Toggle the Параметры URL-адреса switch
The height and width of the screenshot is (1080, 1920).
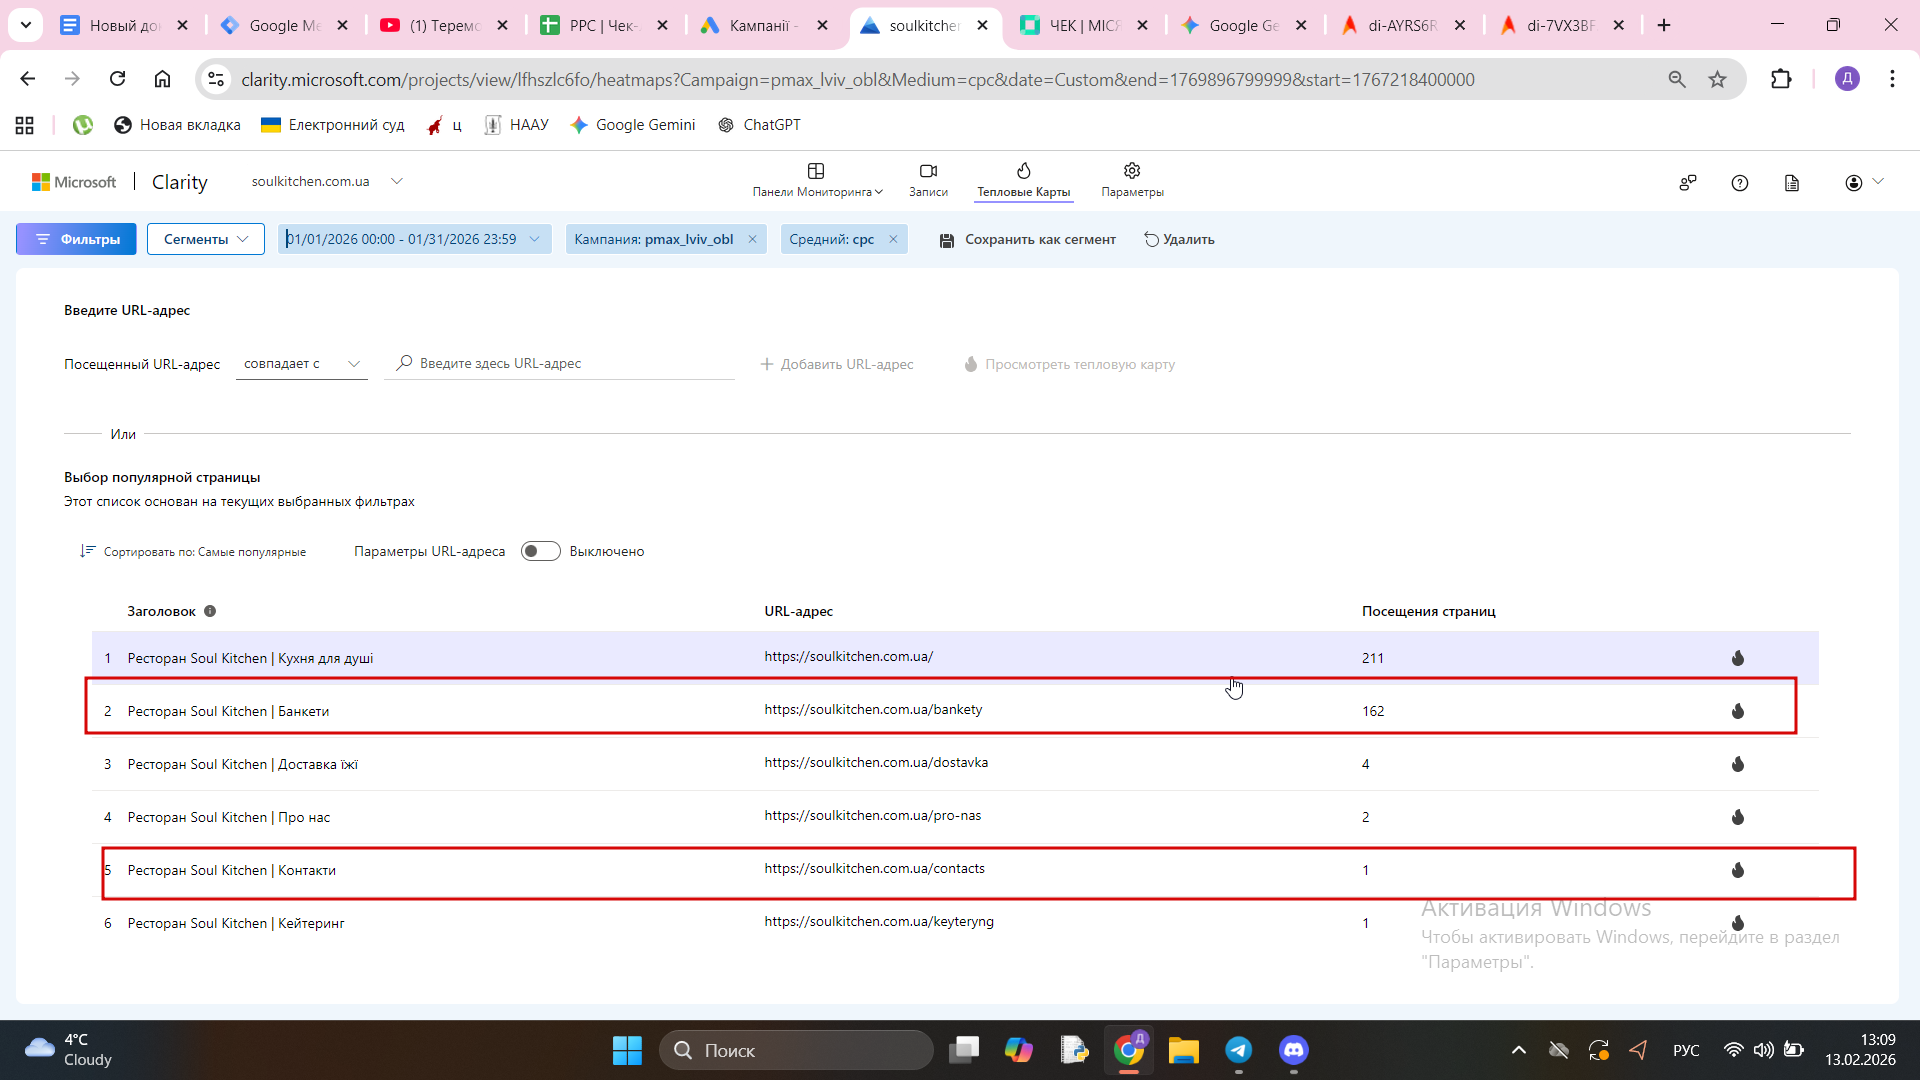coord(540,551)
